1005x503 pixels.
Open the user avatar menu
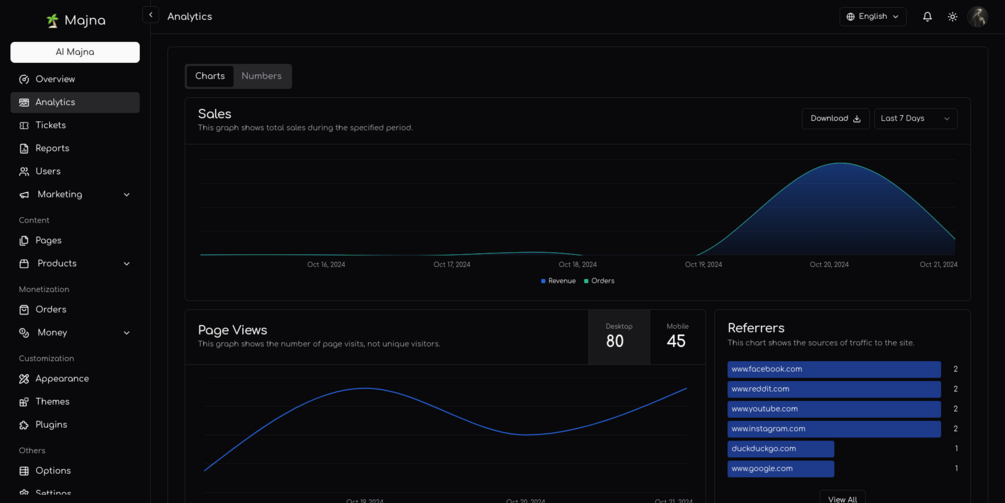click(977, 17)
